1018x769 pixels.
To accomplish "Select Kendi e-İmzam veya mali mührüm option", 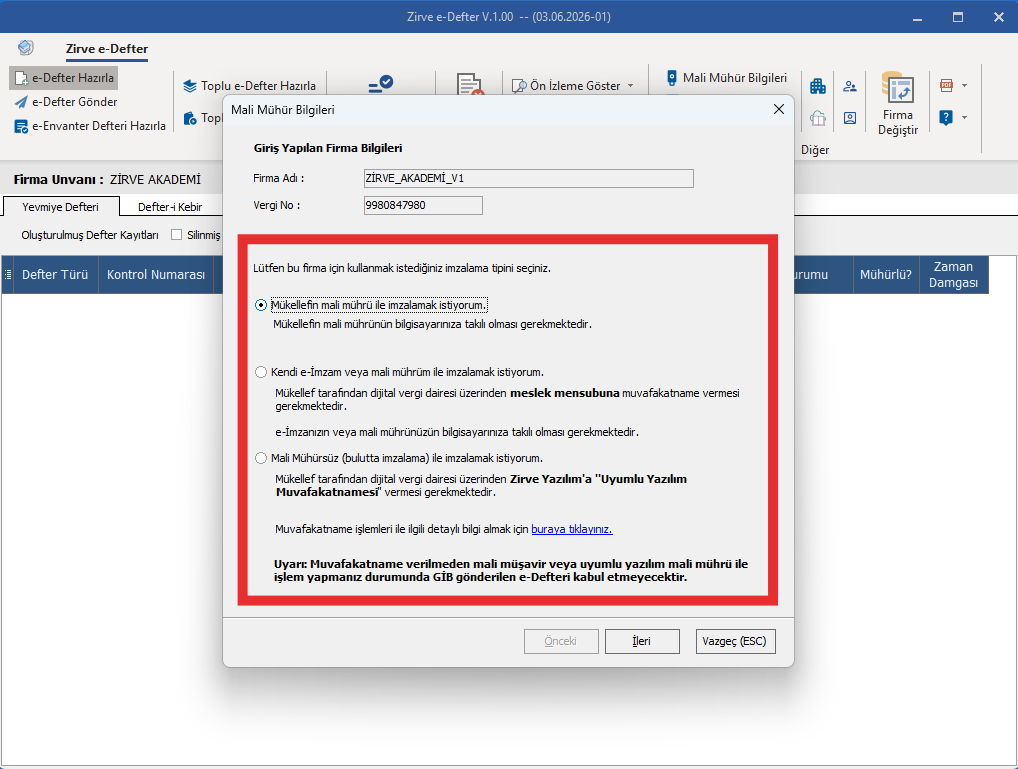I will (261, 372).
